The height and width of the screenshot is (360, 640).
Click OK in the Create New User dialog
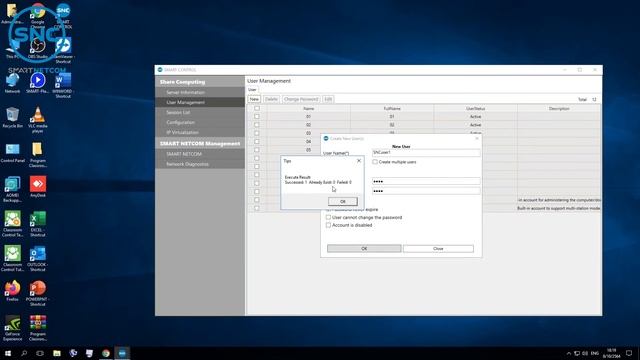coord(364,249)
